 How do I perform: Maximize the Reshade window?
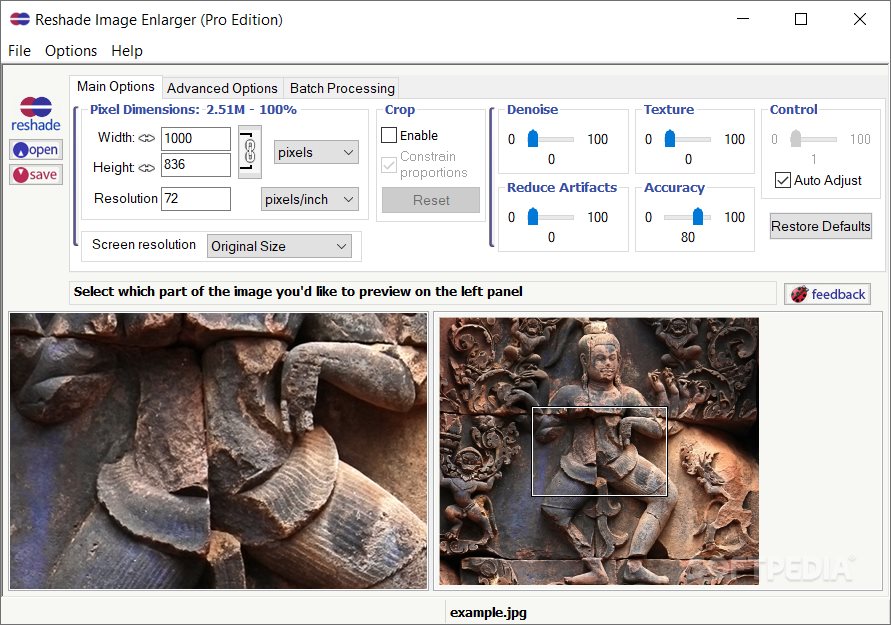click(801, 19)
